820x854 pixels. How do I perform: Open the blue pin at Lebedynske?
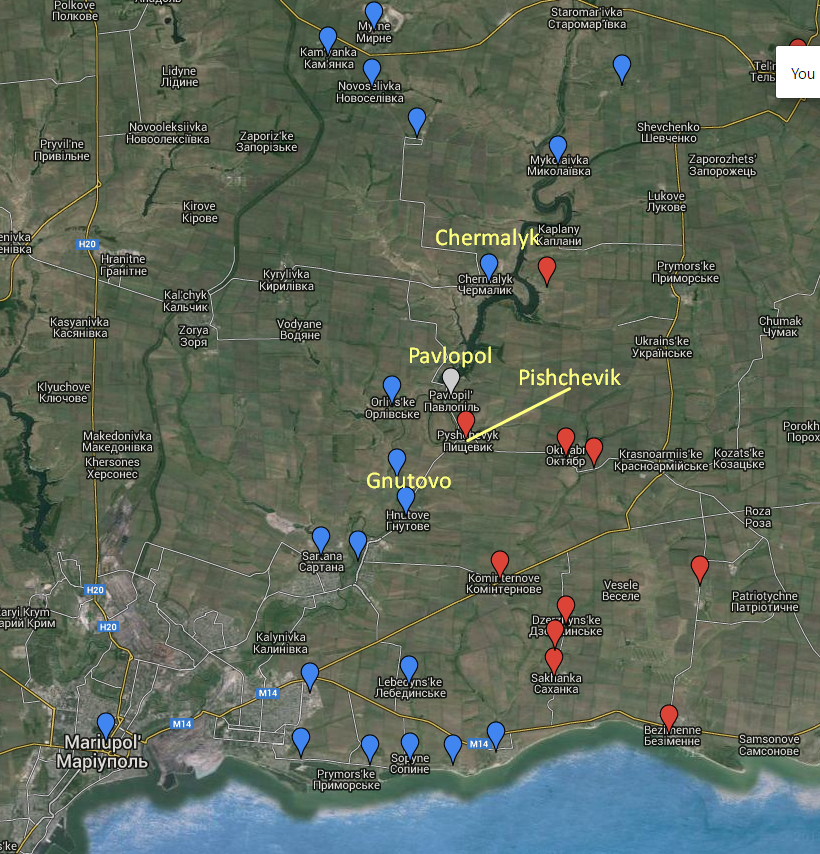(409, 667)
